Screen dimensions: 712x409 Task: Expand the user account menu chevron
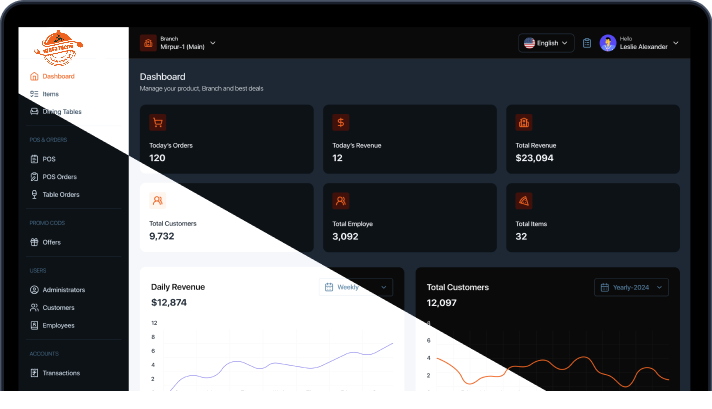coord(676,43)
